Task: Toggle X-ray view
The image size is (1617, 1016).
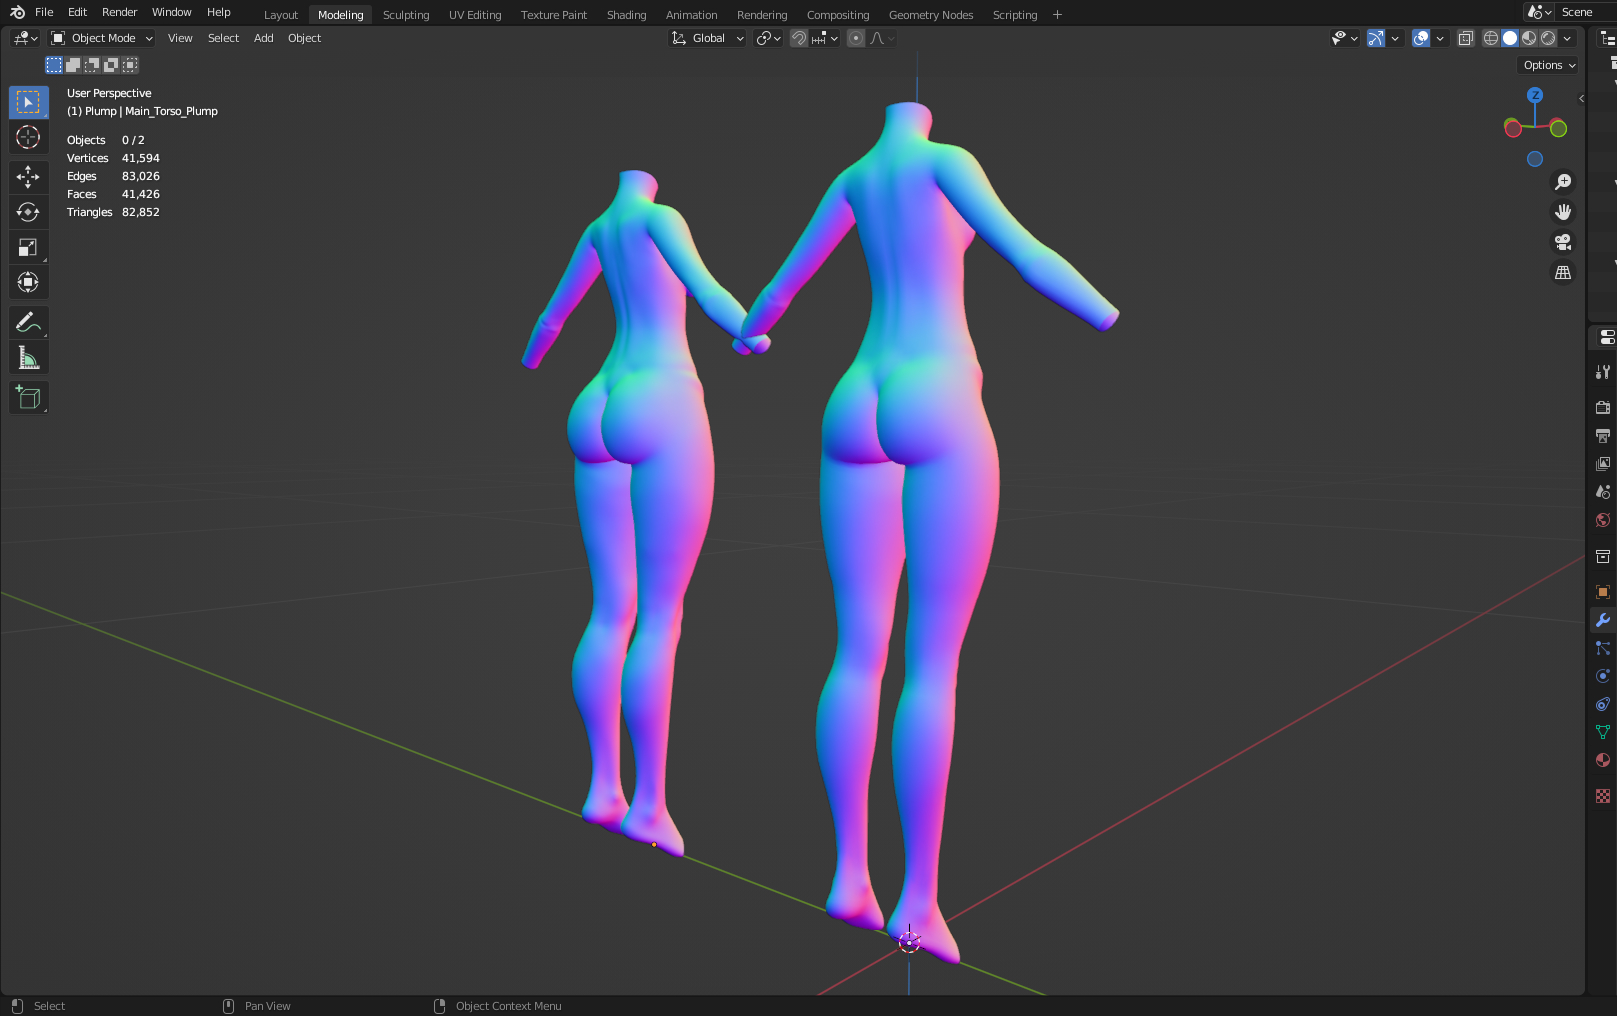Action: (x=1465, y=38)
